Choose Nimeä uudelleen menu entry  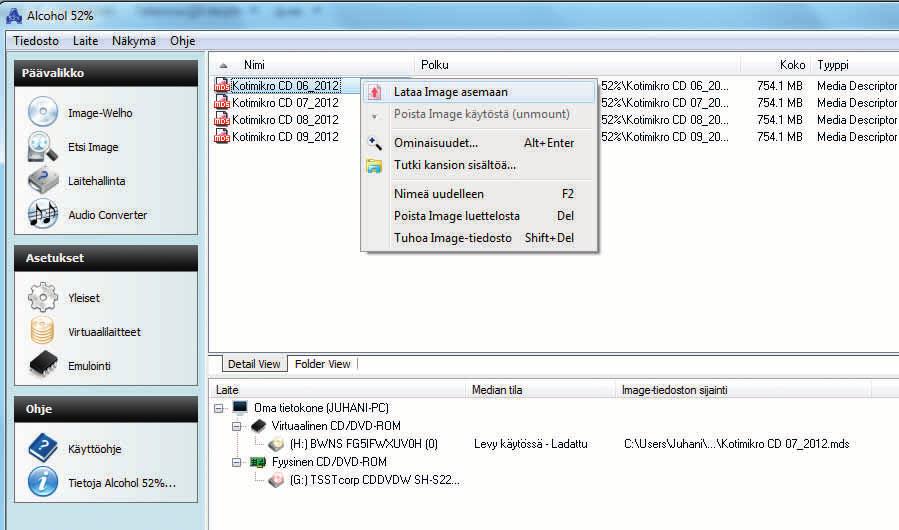(x=479, y=194)
